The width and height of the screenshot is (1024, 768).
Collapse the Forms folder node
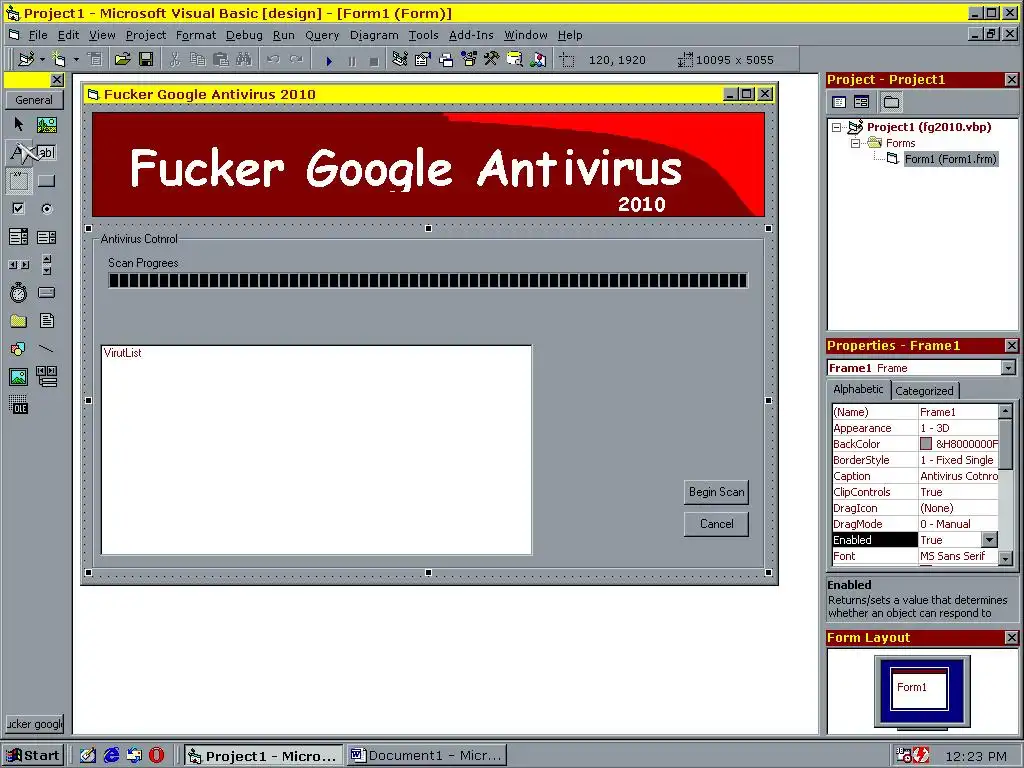(x=855, y=143)
